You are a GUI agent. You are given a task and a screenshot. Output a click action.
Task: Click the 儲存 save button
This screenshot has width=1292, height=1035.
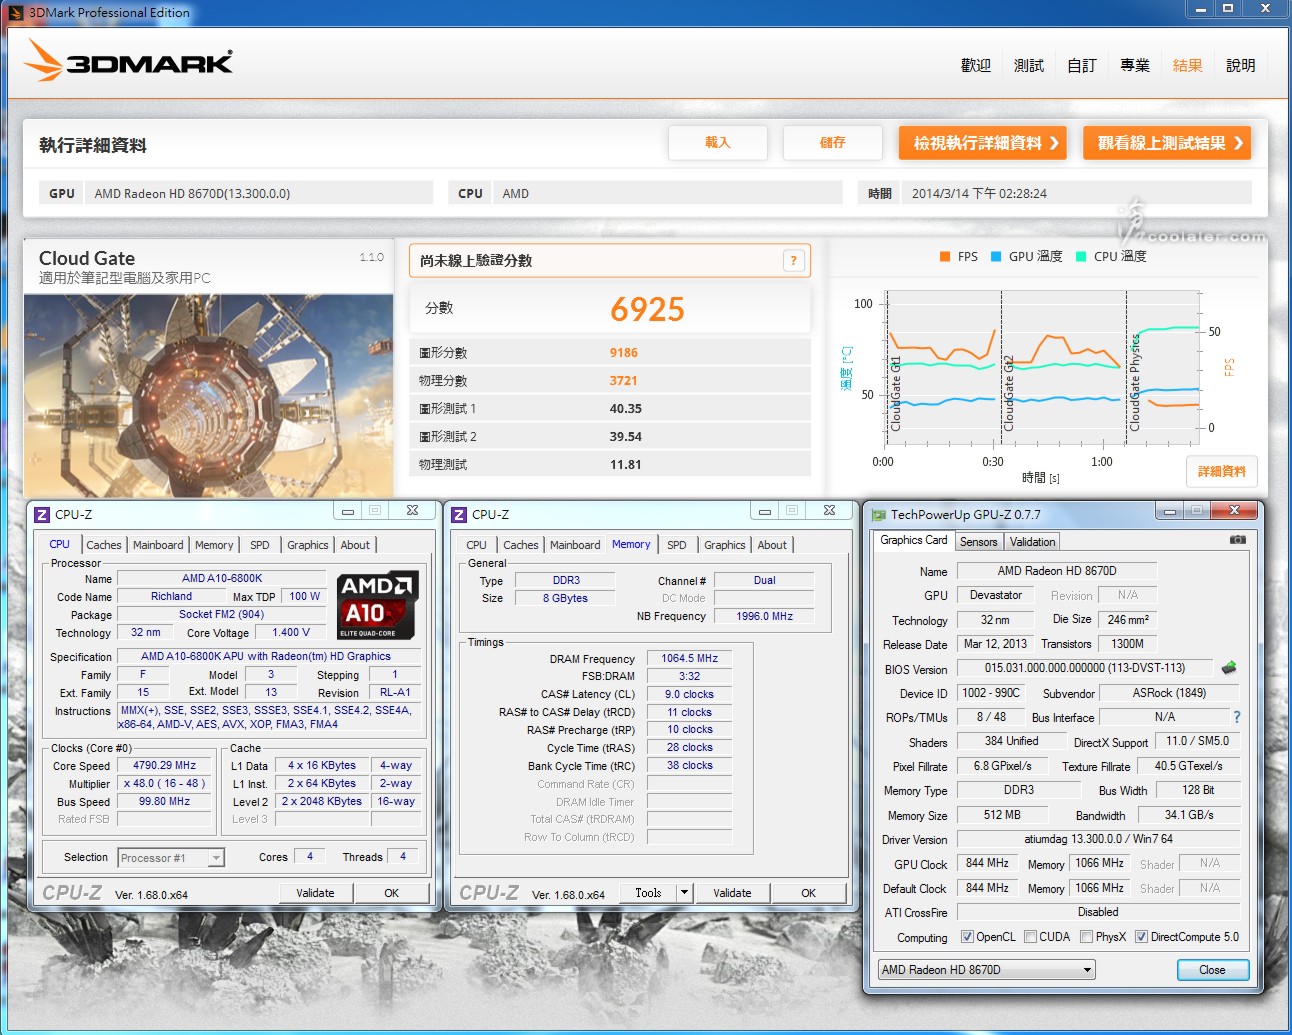[833, 143]
